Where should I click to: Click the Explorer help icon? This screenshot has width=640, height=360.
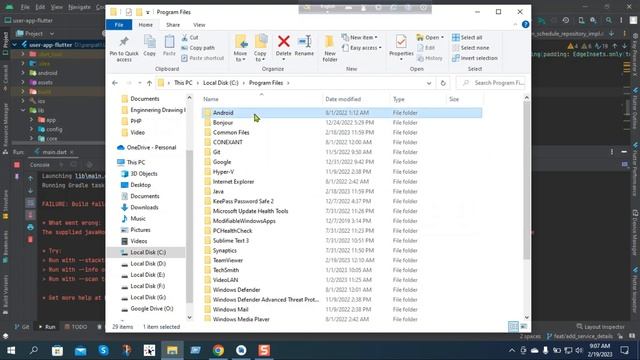(x=525, y=24)
